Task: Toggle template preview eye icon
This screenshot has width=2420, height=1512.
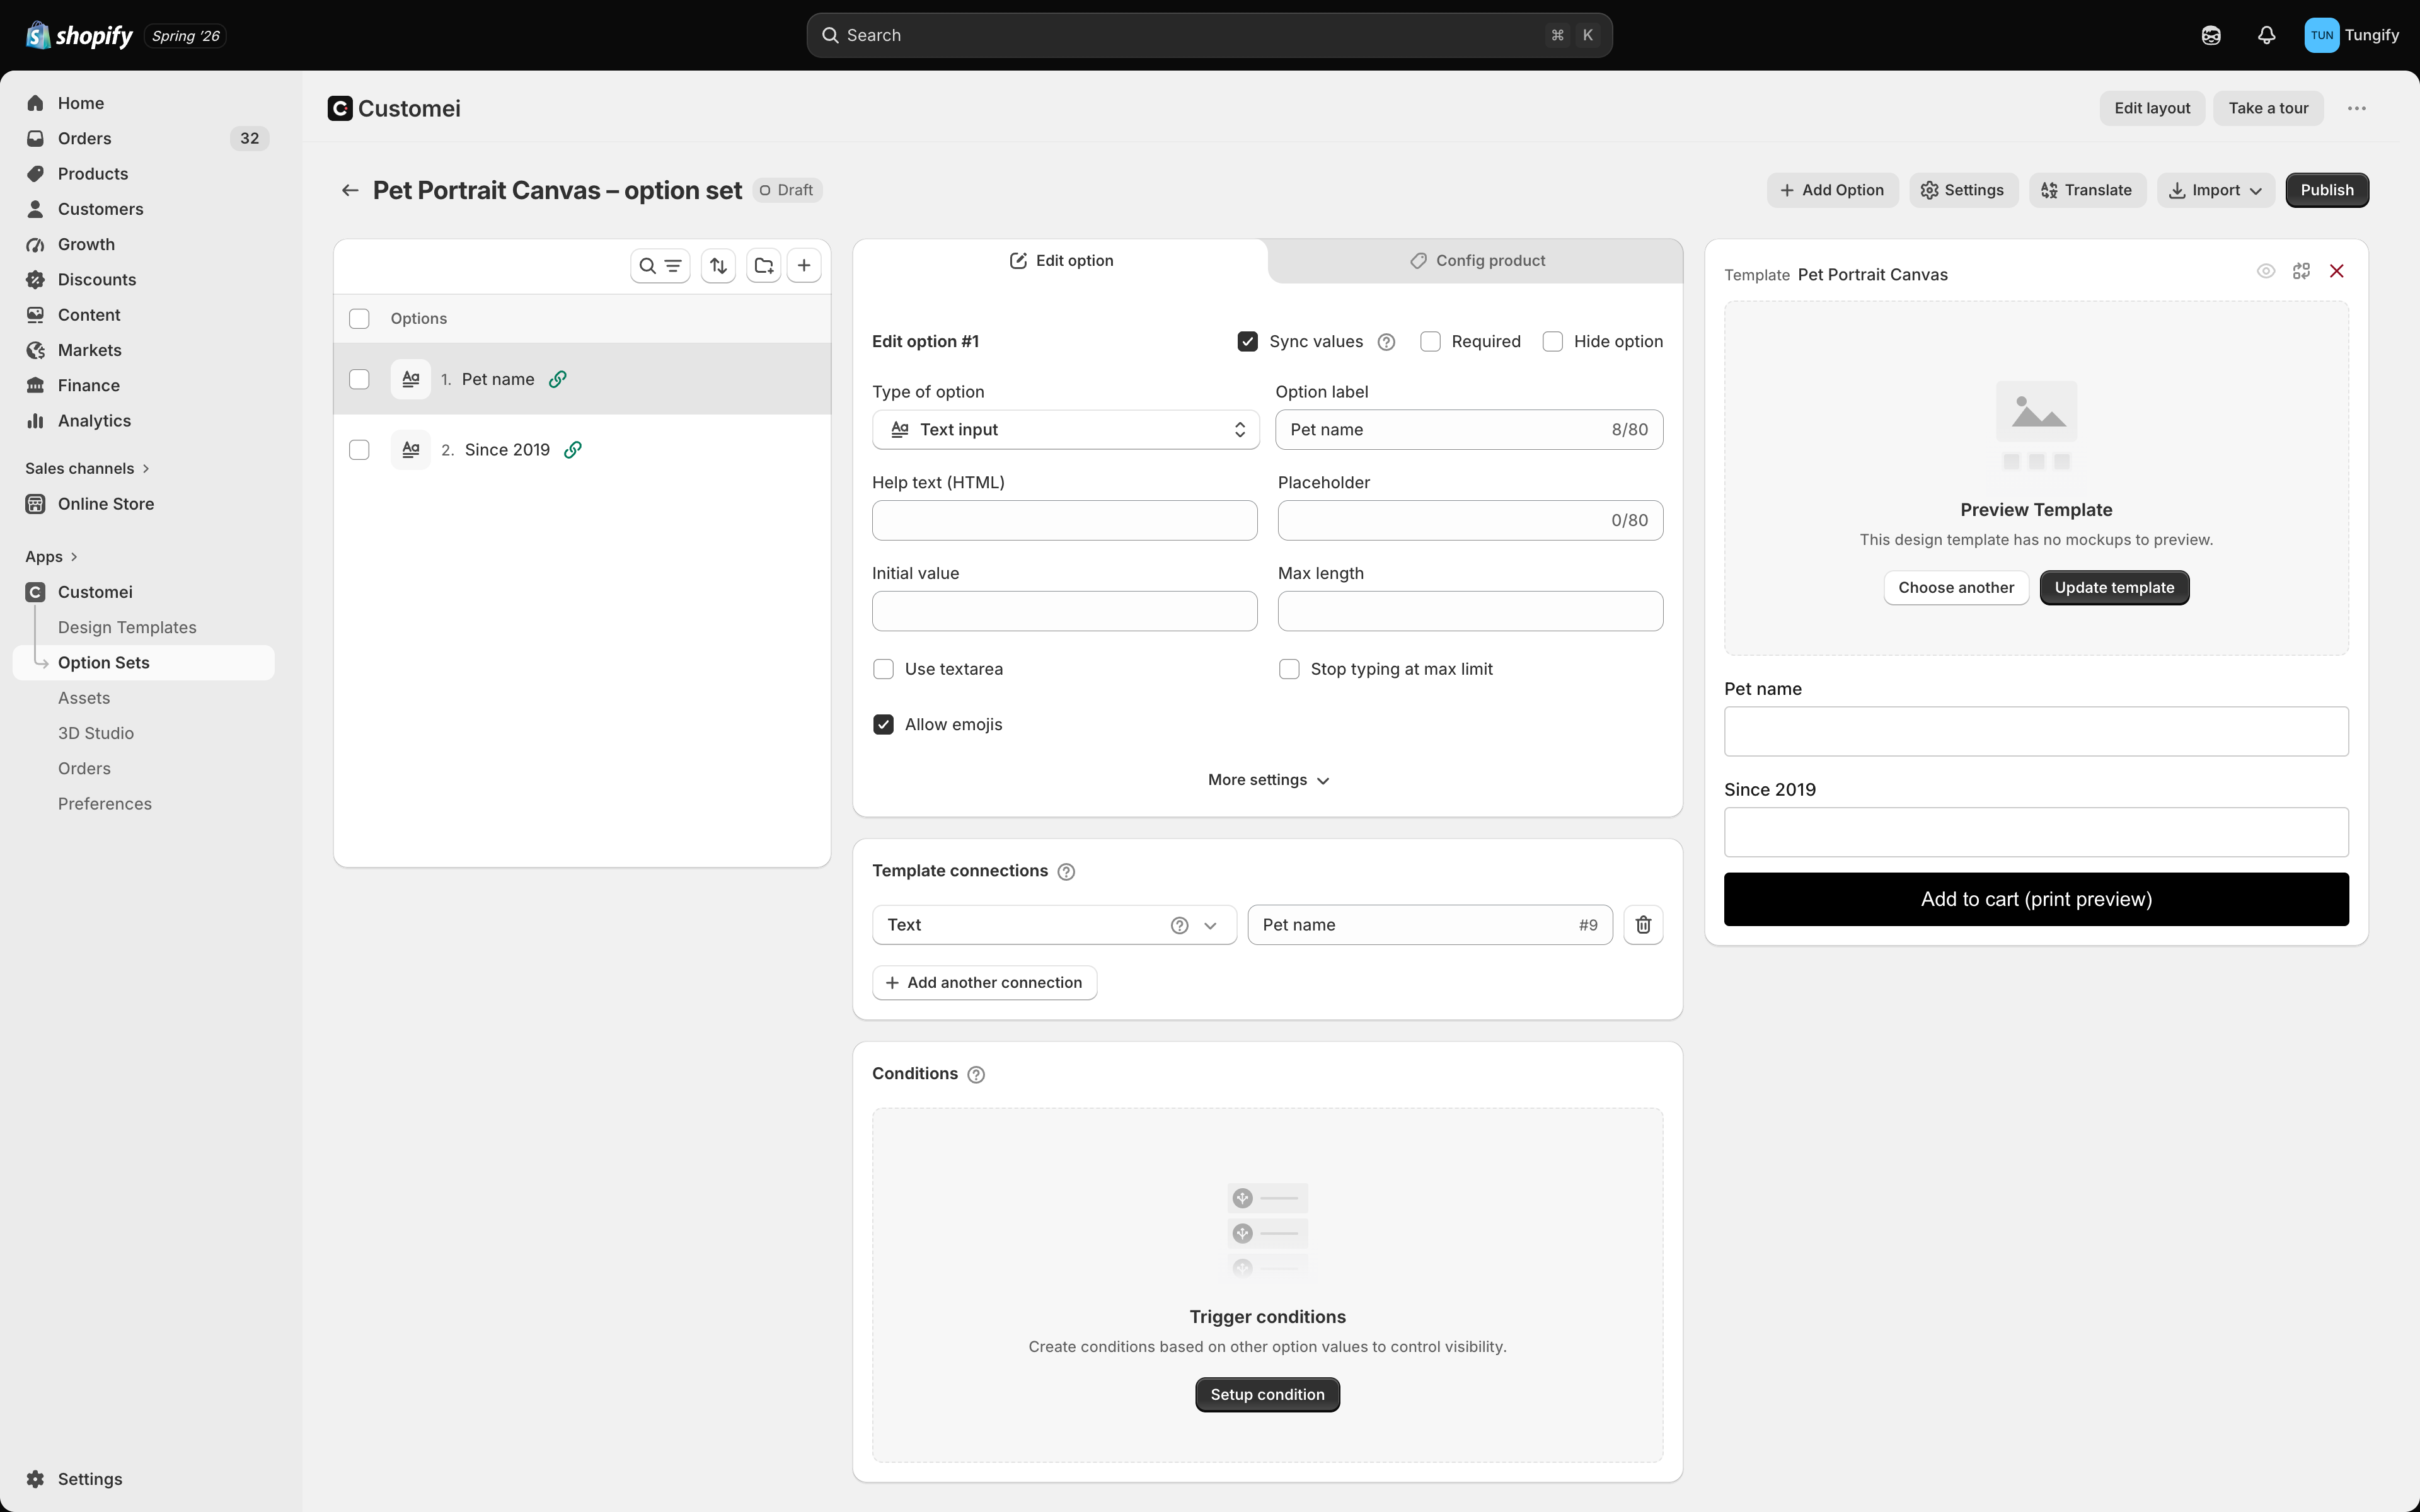Action: tap(2266, 271)
